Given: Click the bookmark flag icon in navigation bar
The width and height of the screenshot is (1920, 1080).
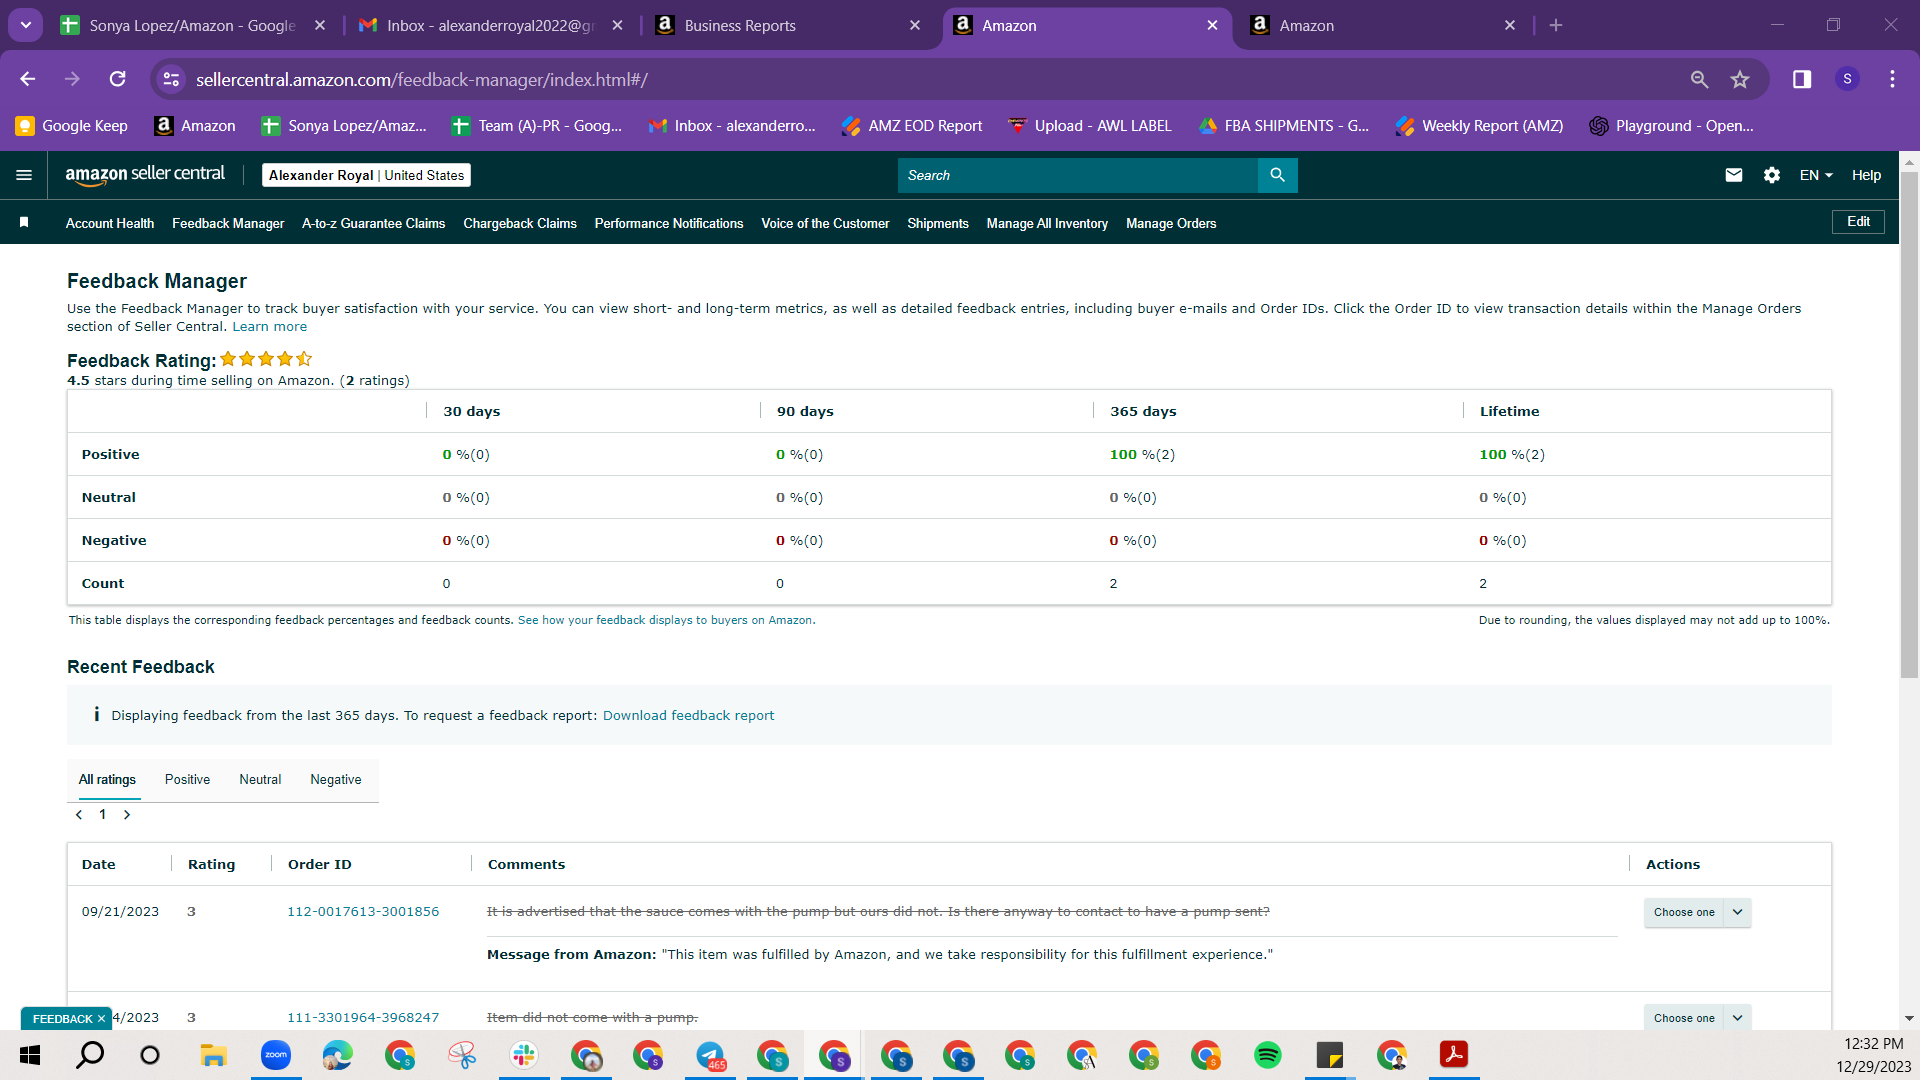Looking at the screenshot, I should 24,222.
